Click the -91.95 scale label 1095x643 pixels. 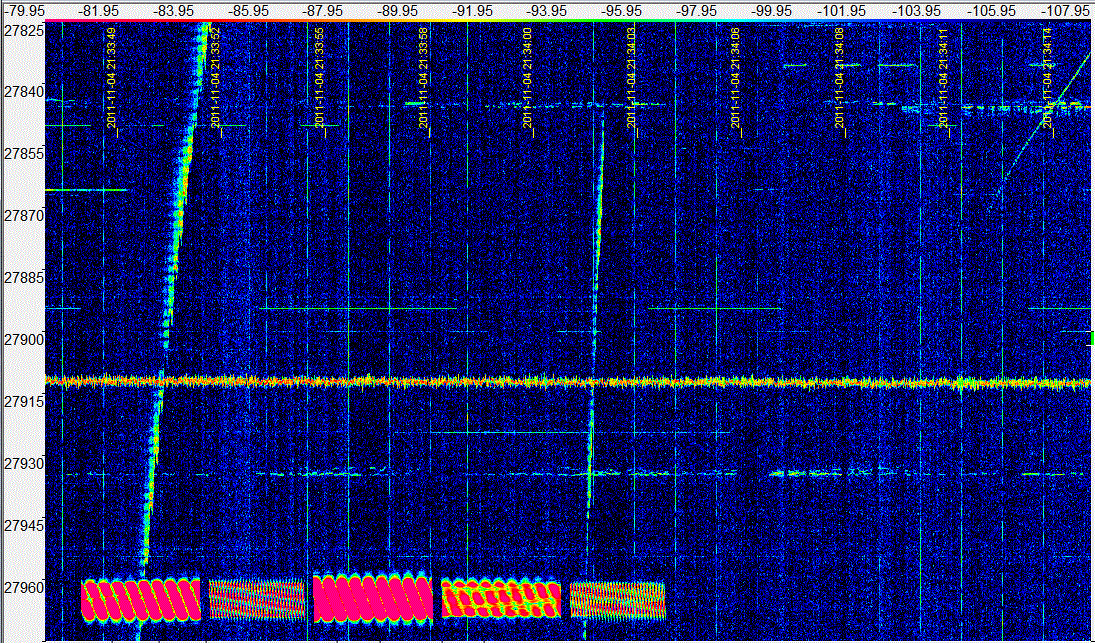click(473, 11)
